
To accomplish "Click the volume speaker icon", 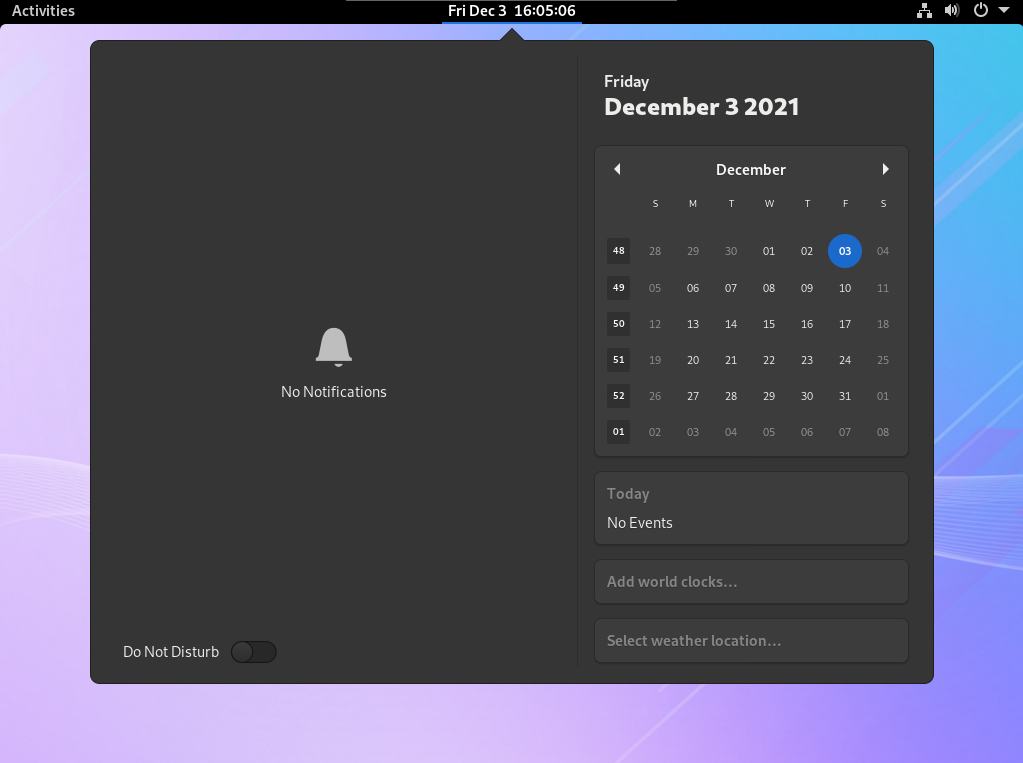I will tap(952, 11).
